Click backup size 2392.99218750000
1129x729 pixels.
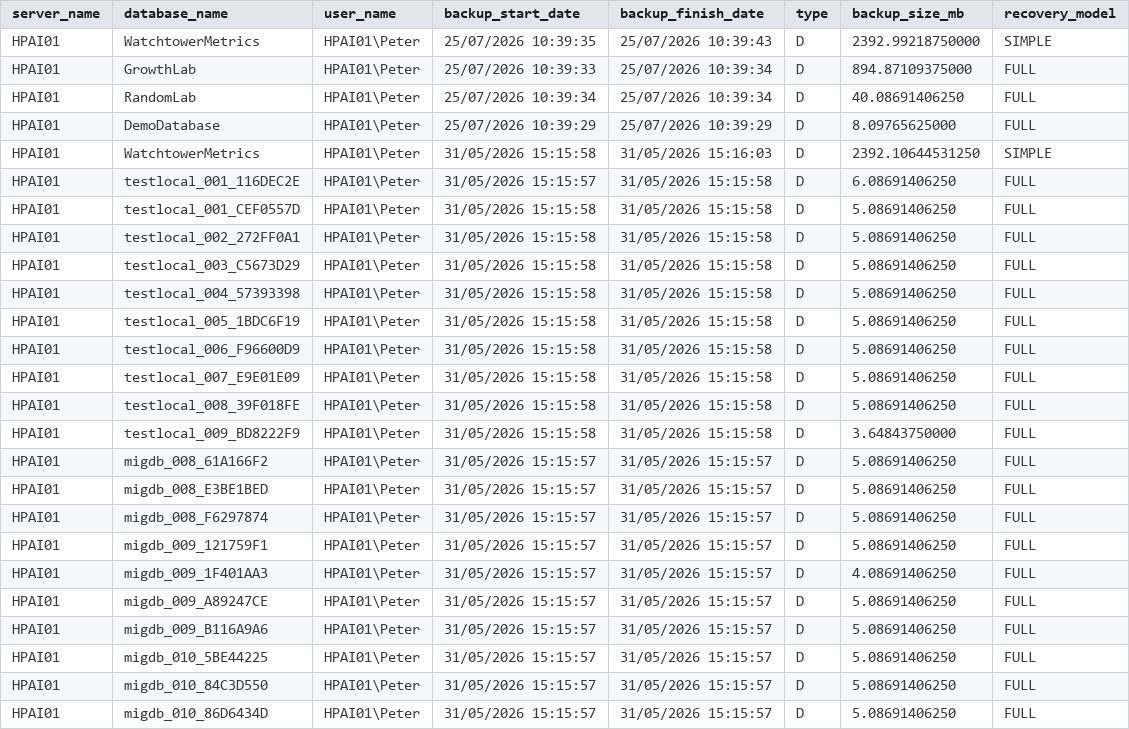(x=917, y=42)
